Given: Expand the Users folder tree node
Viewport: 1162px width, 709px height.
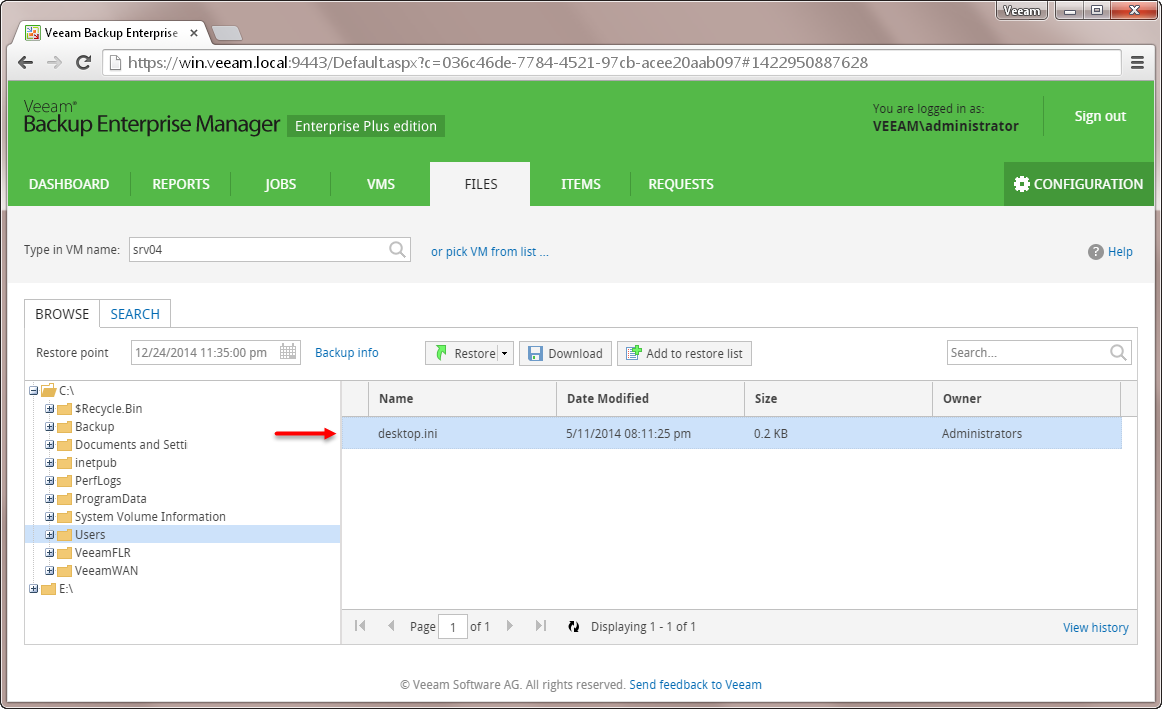Looking at the screenshot, I should coord(50,535).
